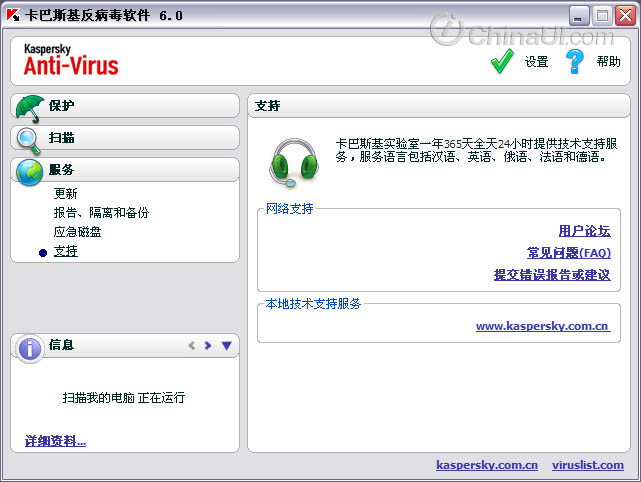Image resolution: width=641 pixels, height=482 pixels.
Task: Collapse the 信息 panel with down triangle
Action: click(226, 345)
